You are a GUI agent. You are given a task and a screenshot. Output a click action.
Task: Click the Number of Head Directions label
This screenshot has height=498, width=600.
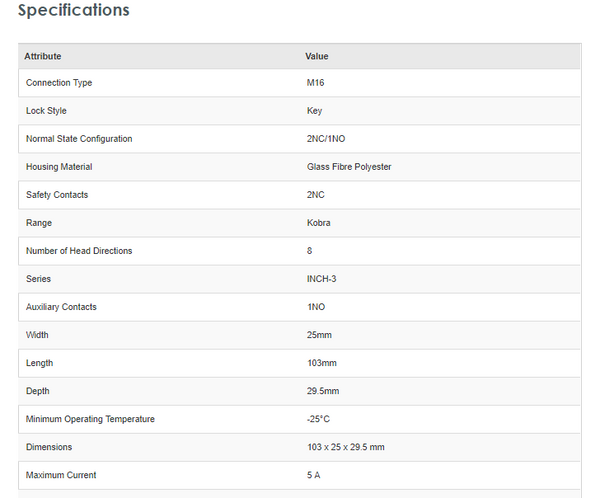(79, 251)
